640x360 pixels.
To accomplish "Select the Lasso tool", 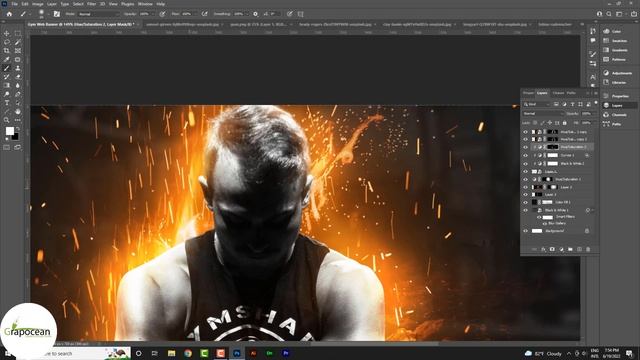I will point(7,42).
